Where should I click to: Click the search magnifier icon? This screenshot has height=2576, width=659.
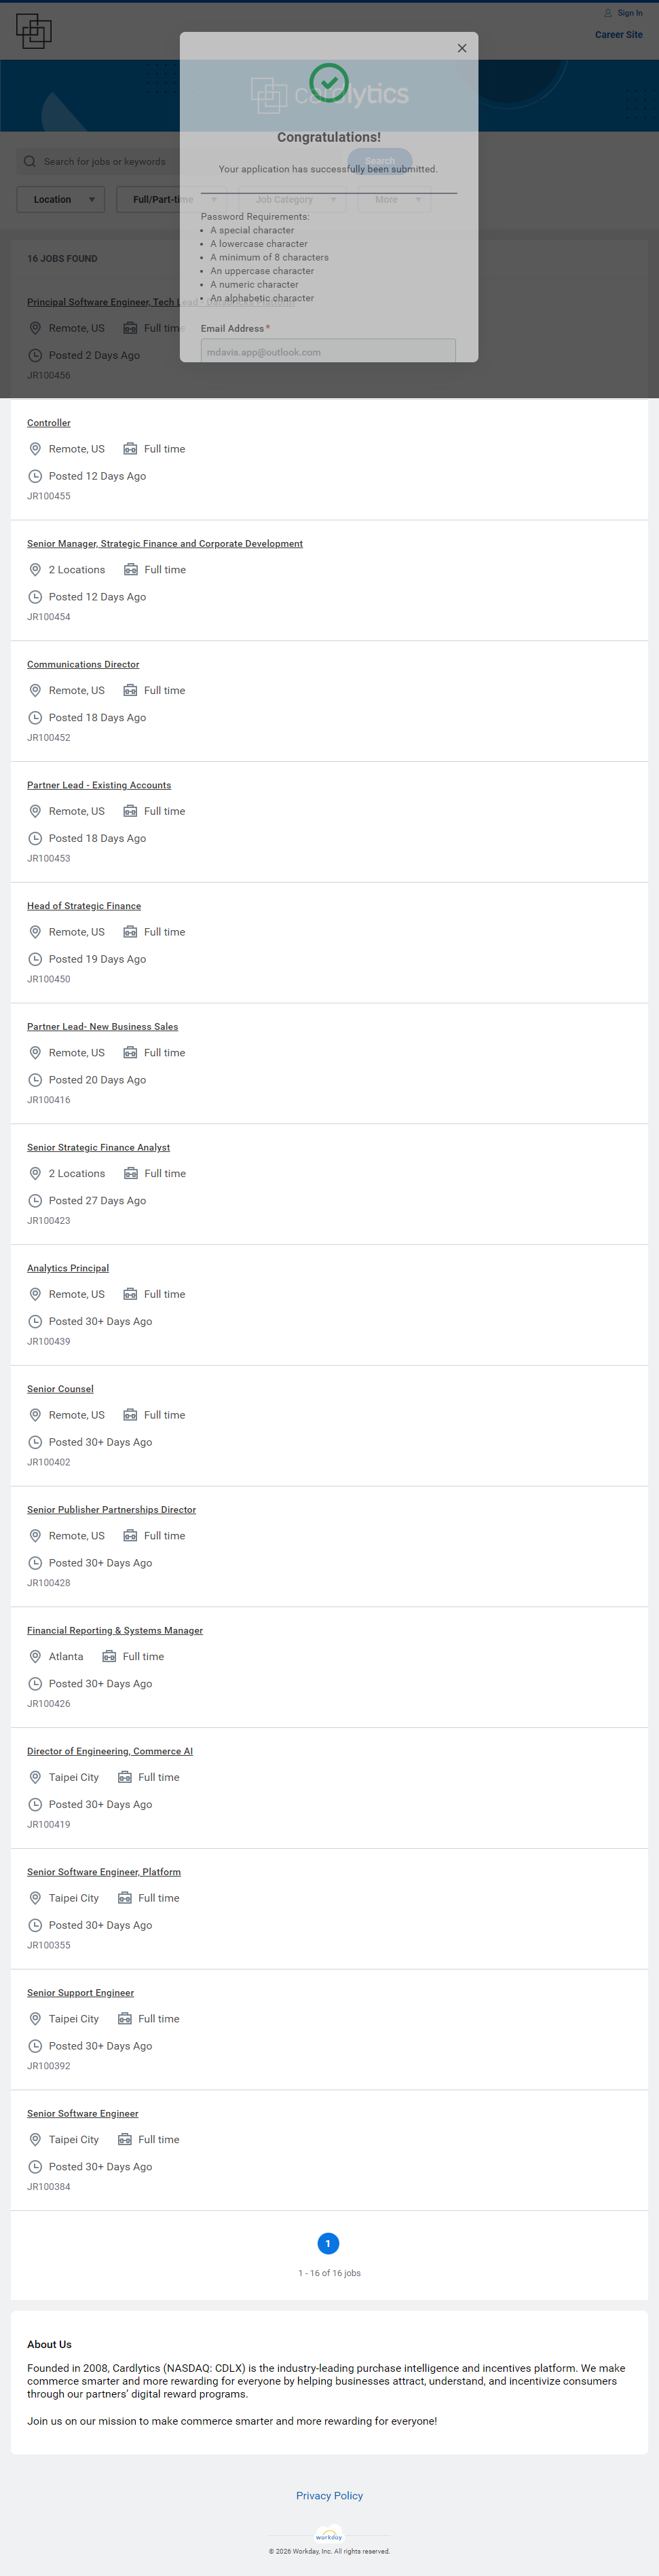pyautogui.click(x=30, y=161)
